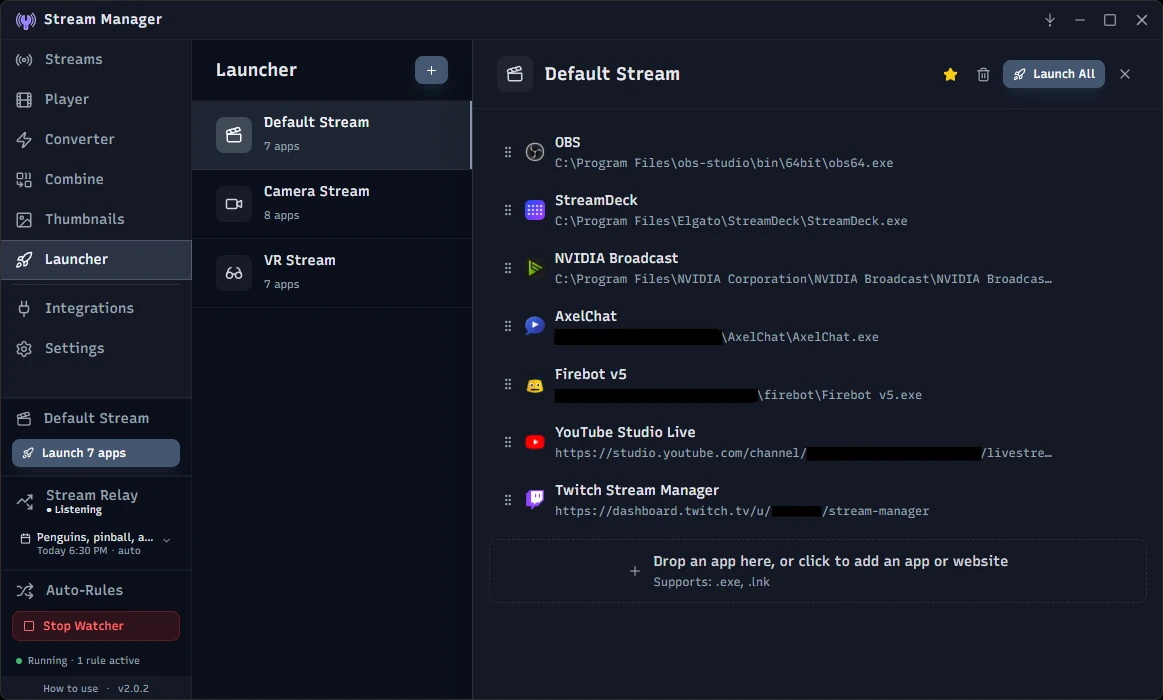The height and width of the screenshot is (700, 1163).
Task: Open the Player section
Action: (96, 99)
